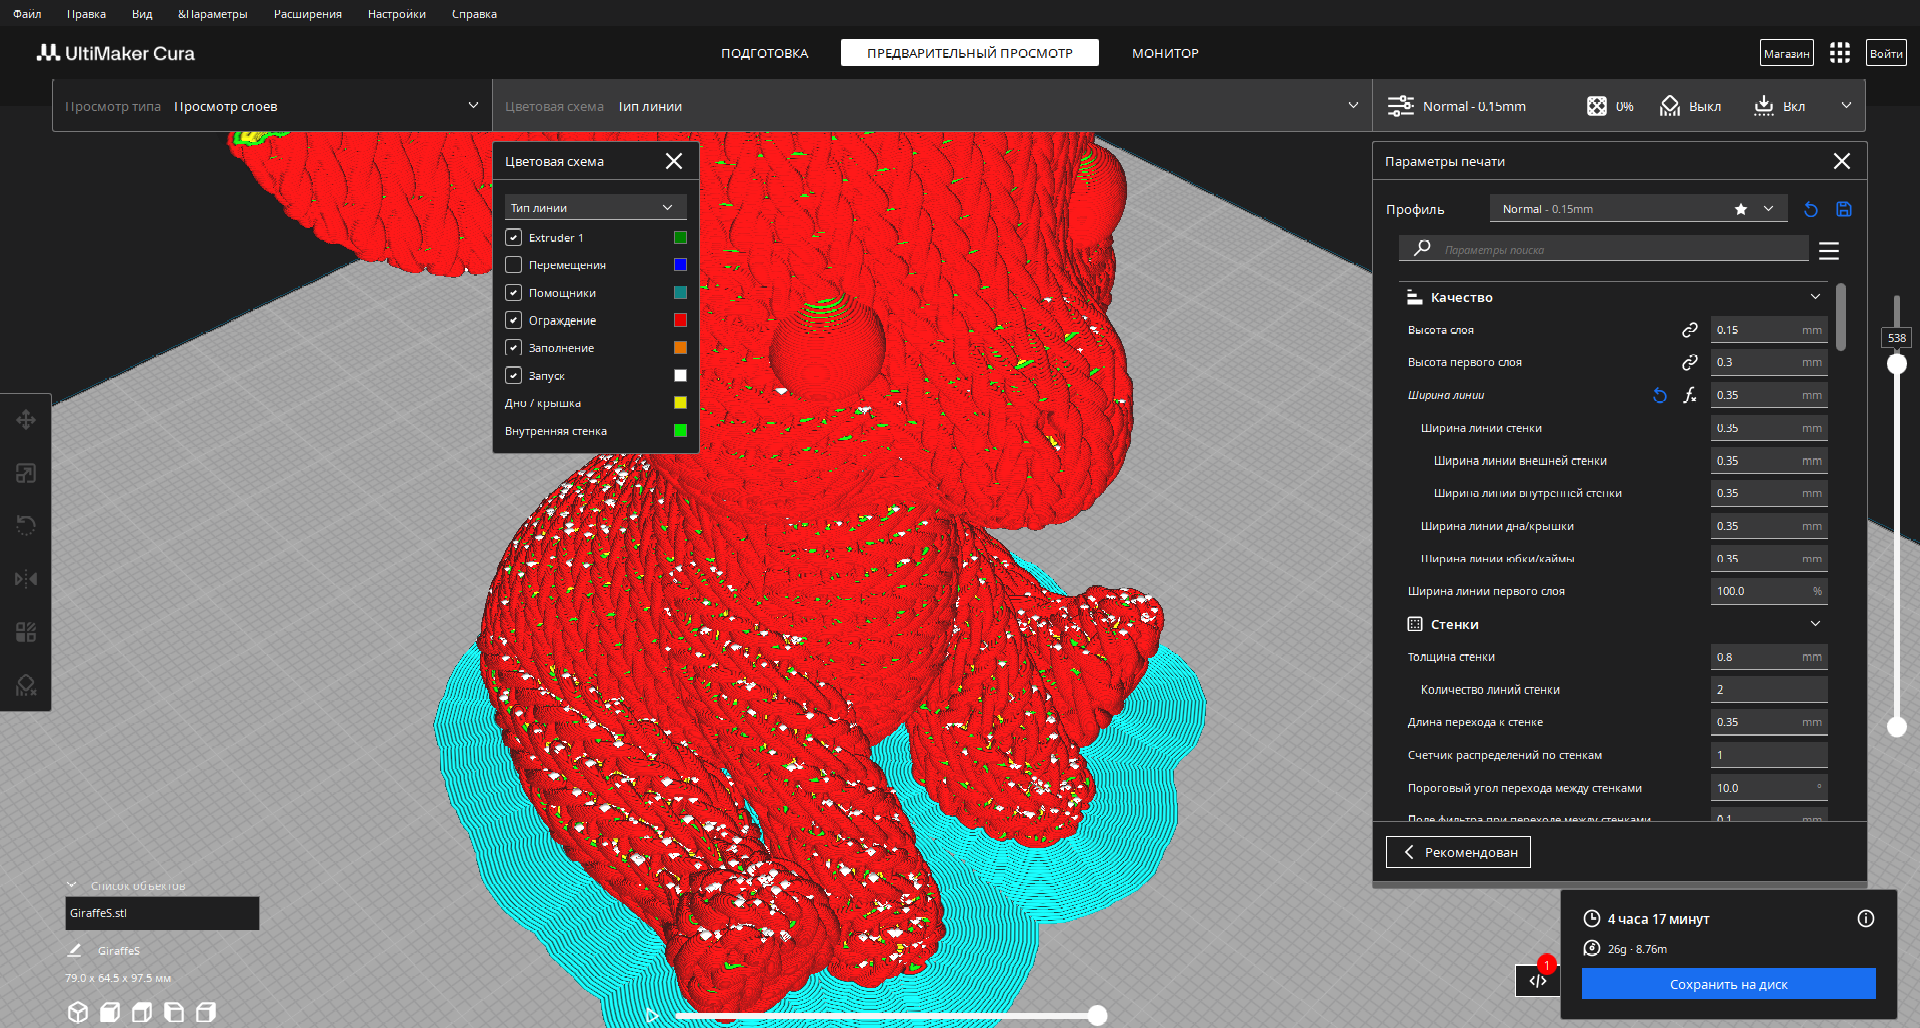This screenshot has height=1028, width=1920.
Task: Switch to right side view icon
Action: [206, 1012]
